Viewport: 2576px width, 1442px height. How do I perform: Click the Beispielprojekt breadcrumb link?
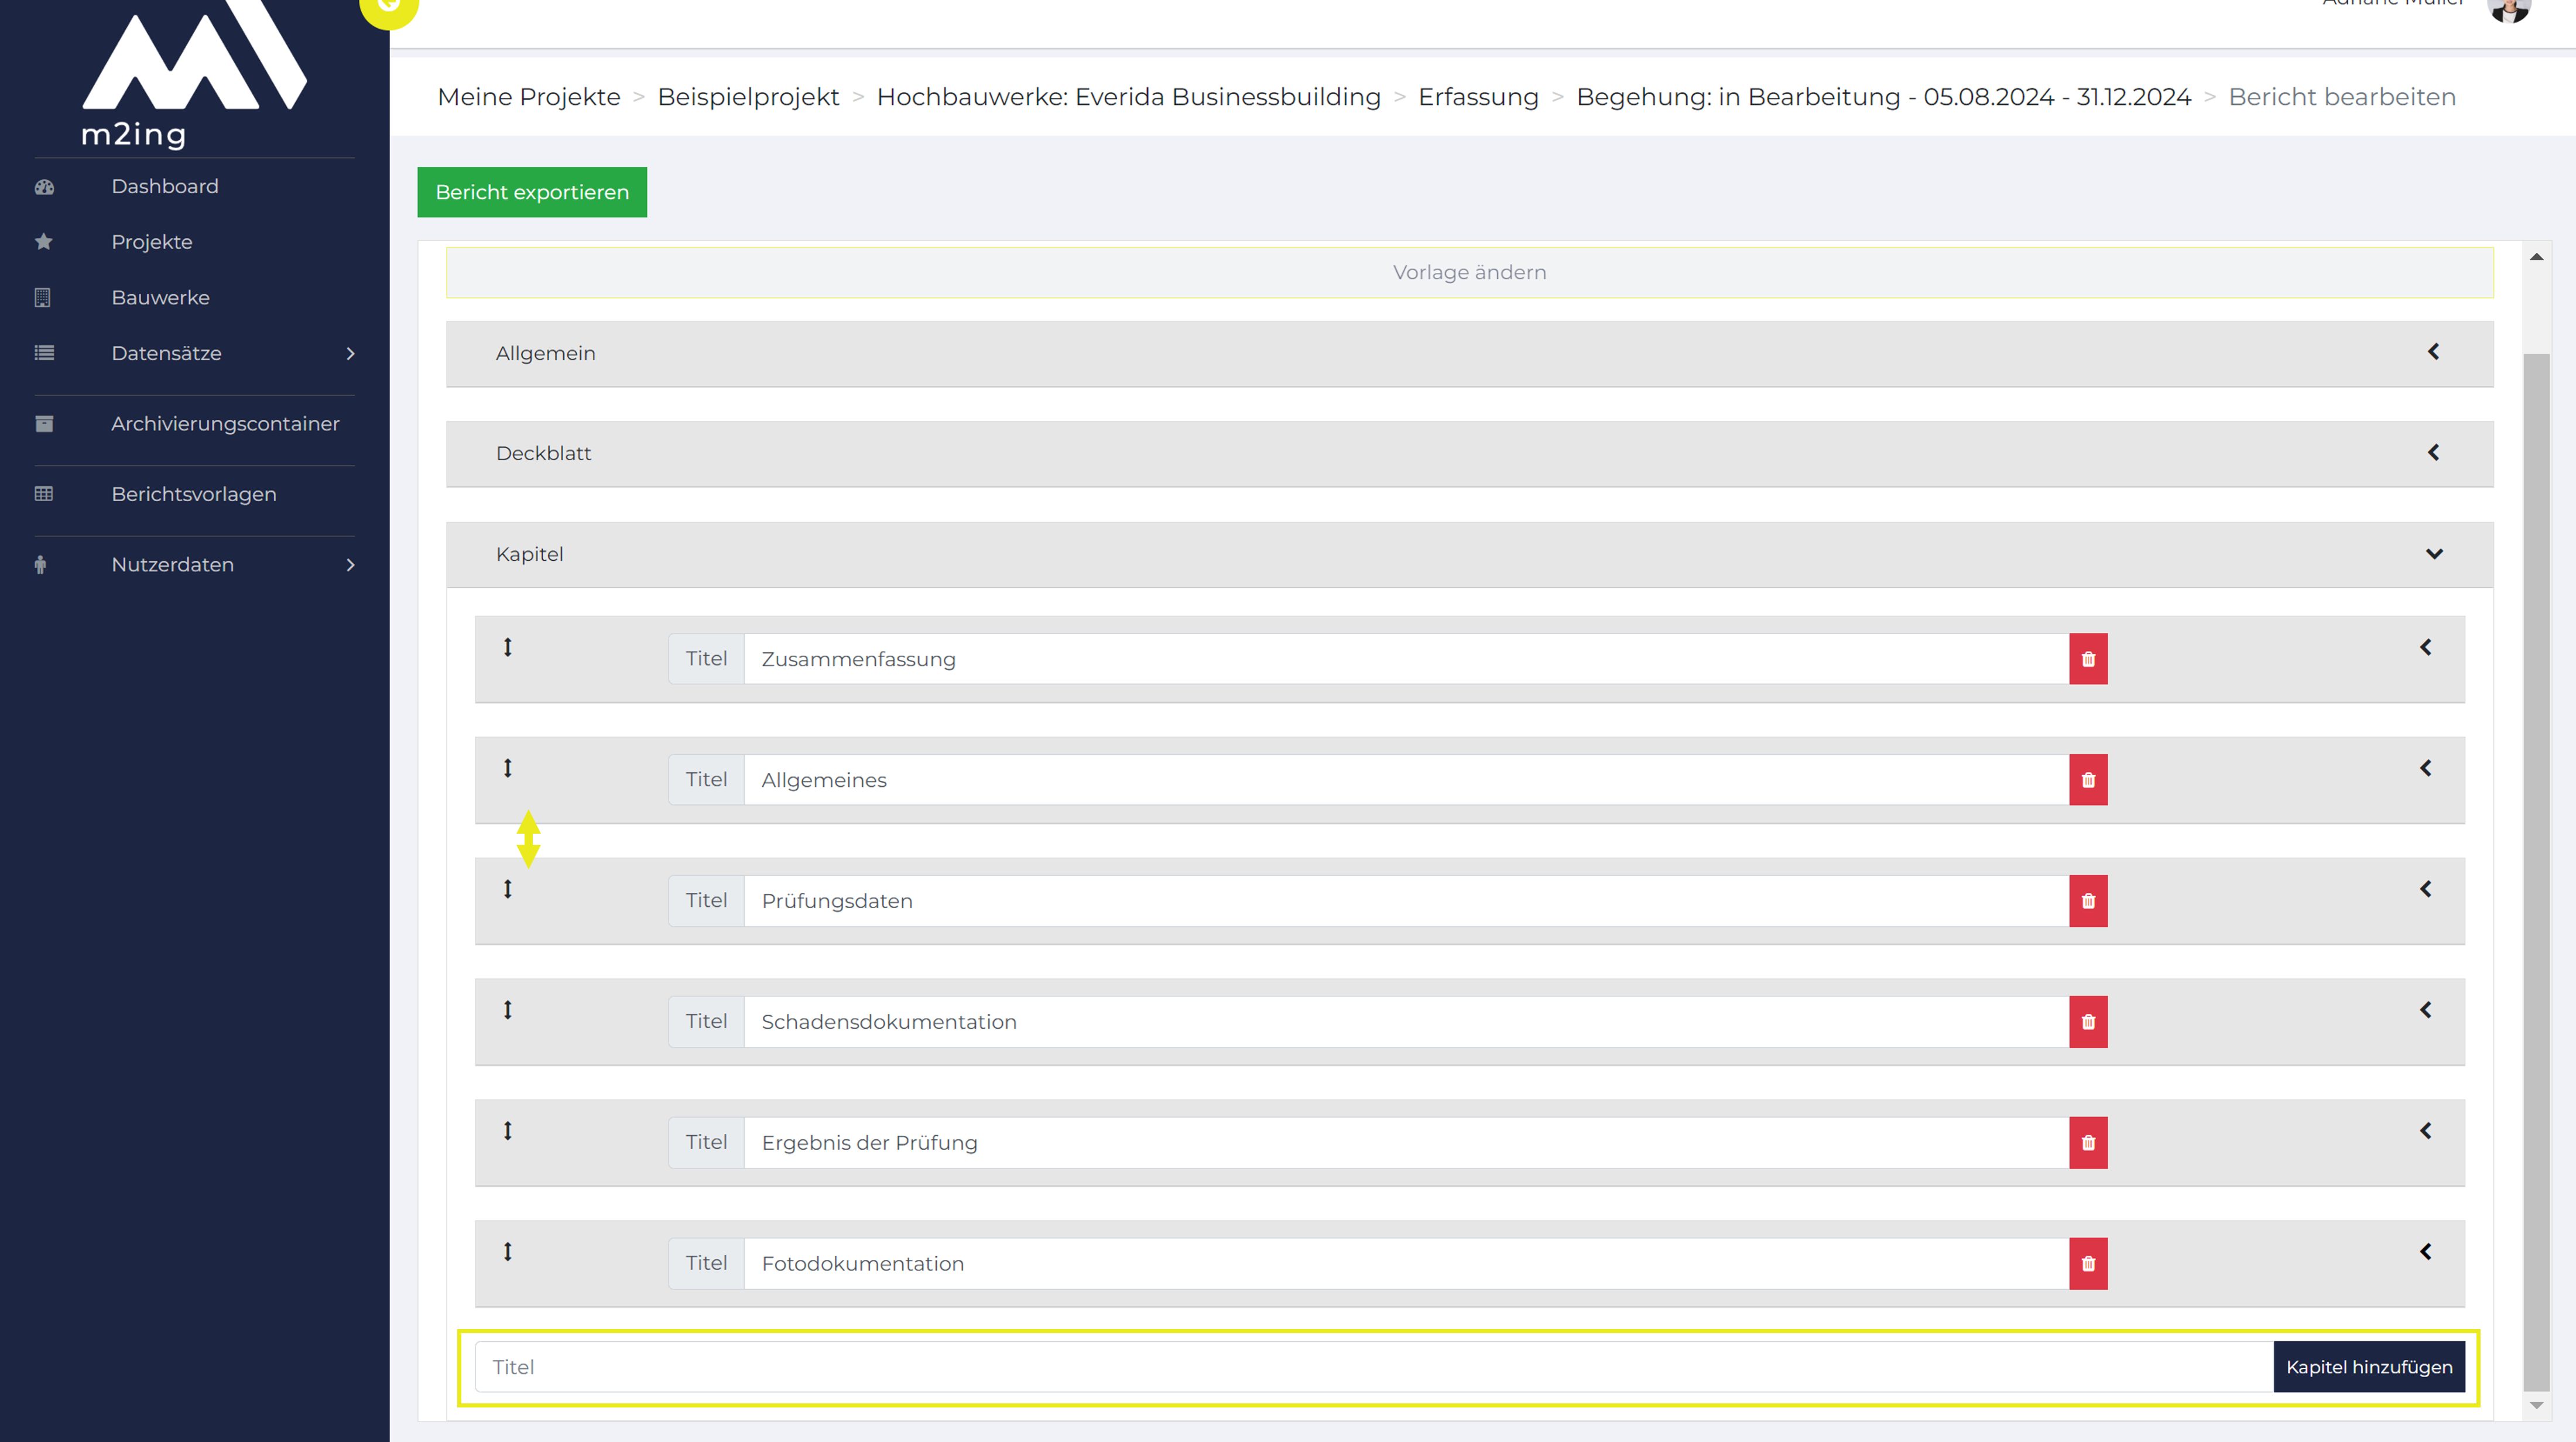click(x=748, y=97)
